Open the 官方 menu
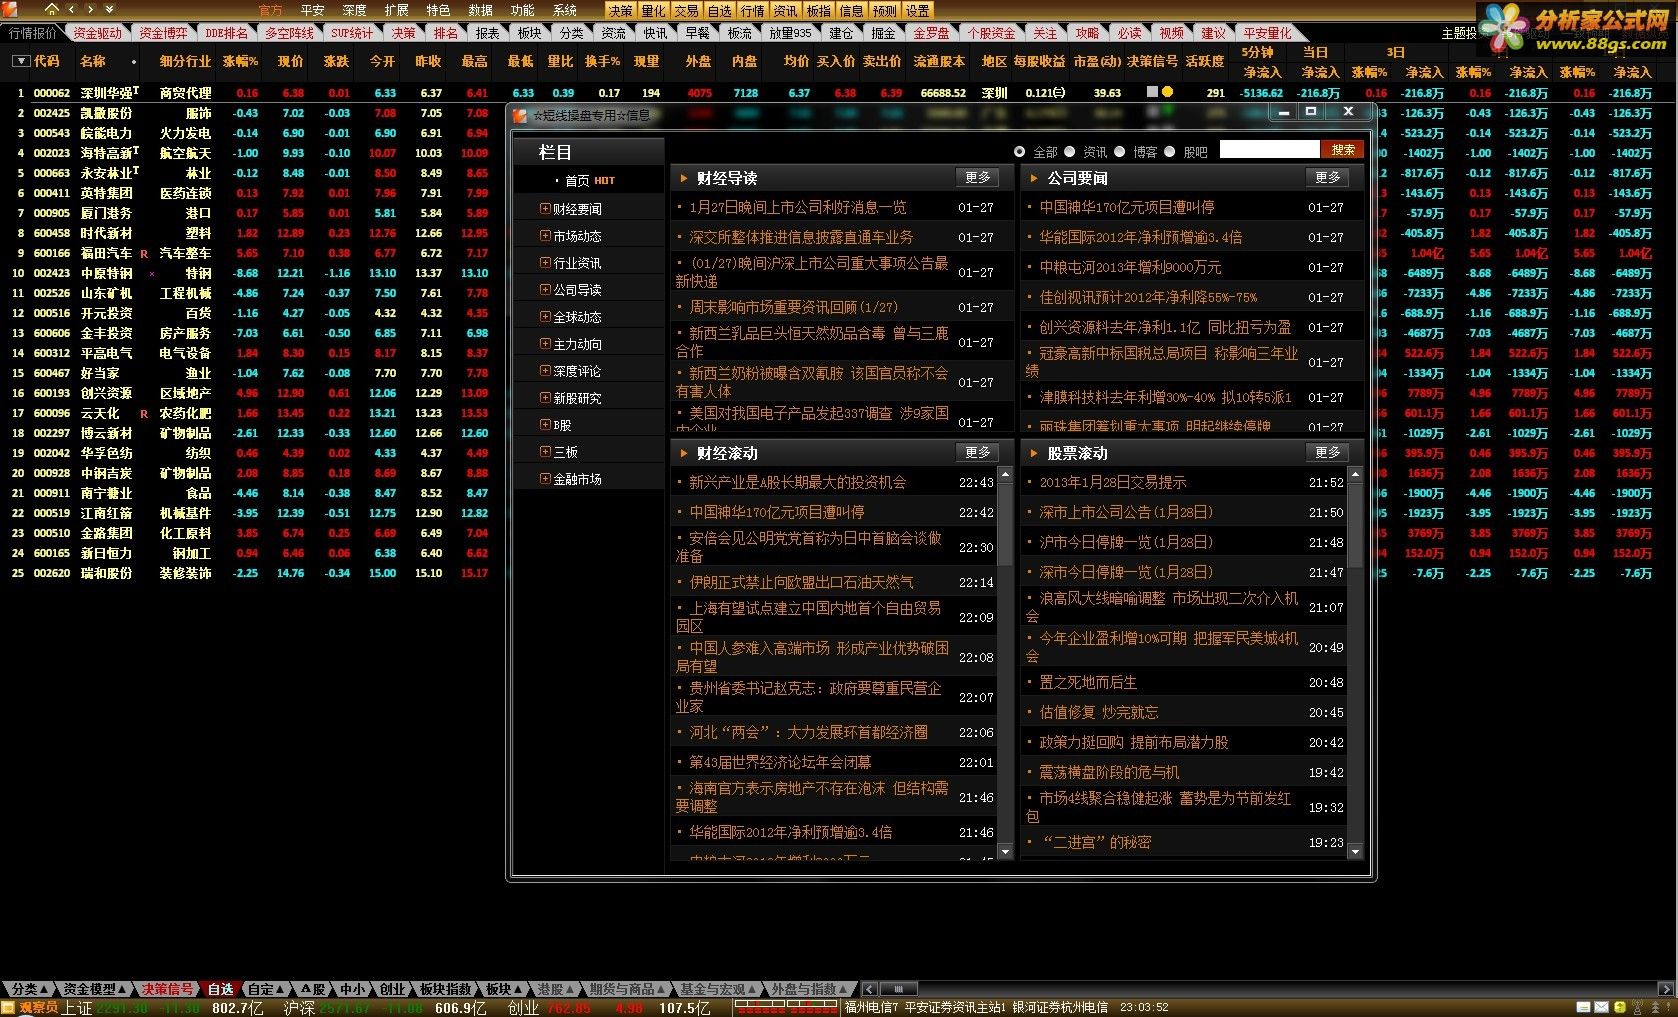 coord(270,10)
